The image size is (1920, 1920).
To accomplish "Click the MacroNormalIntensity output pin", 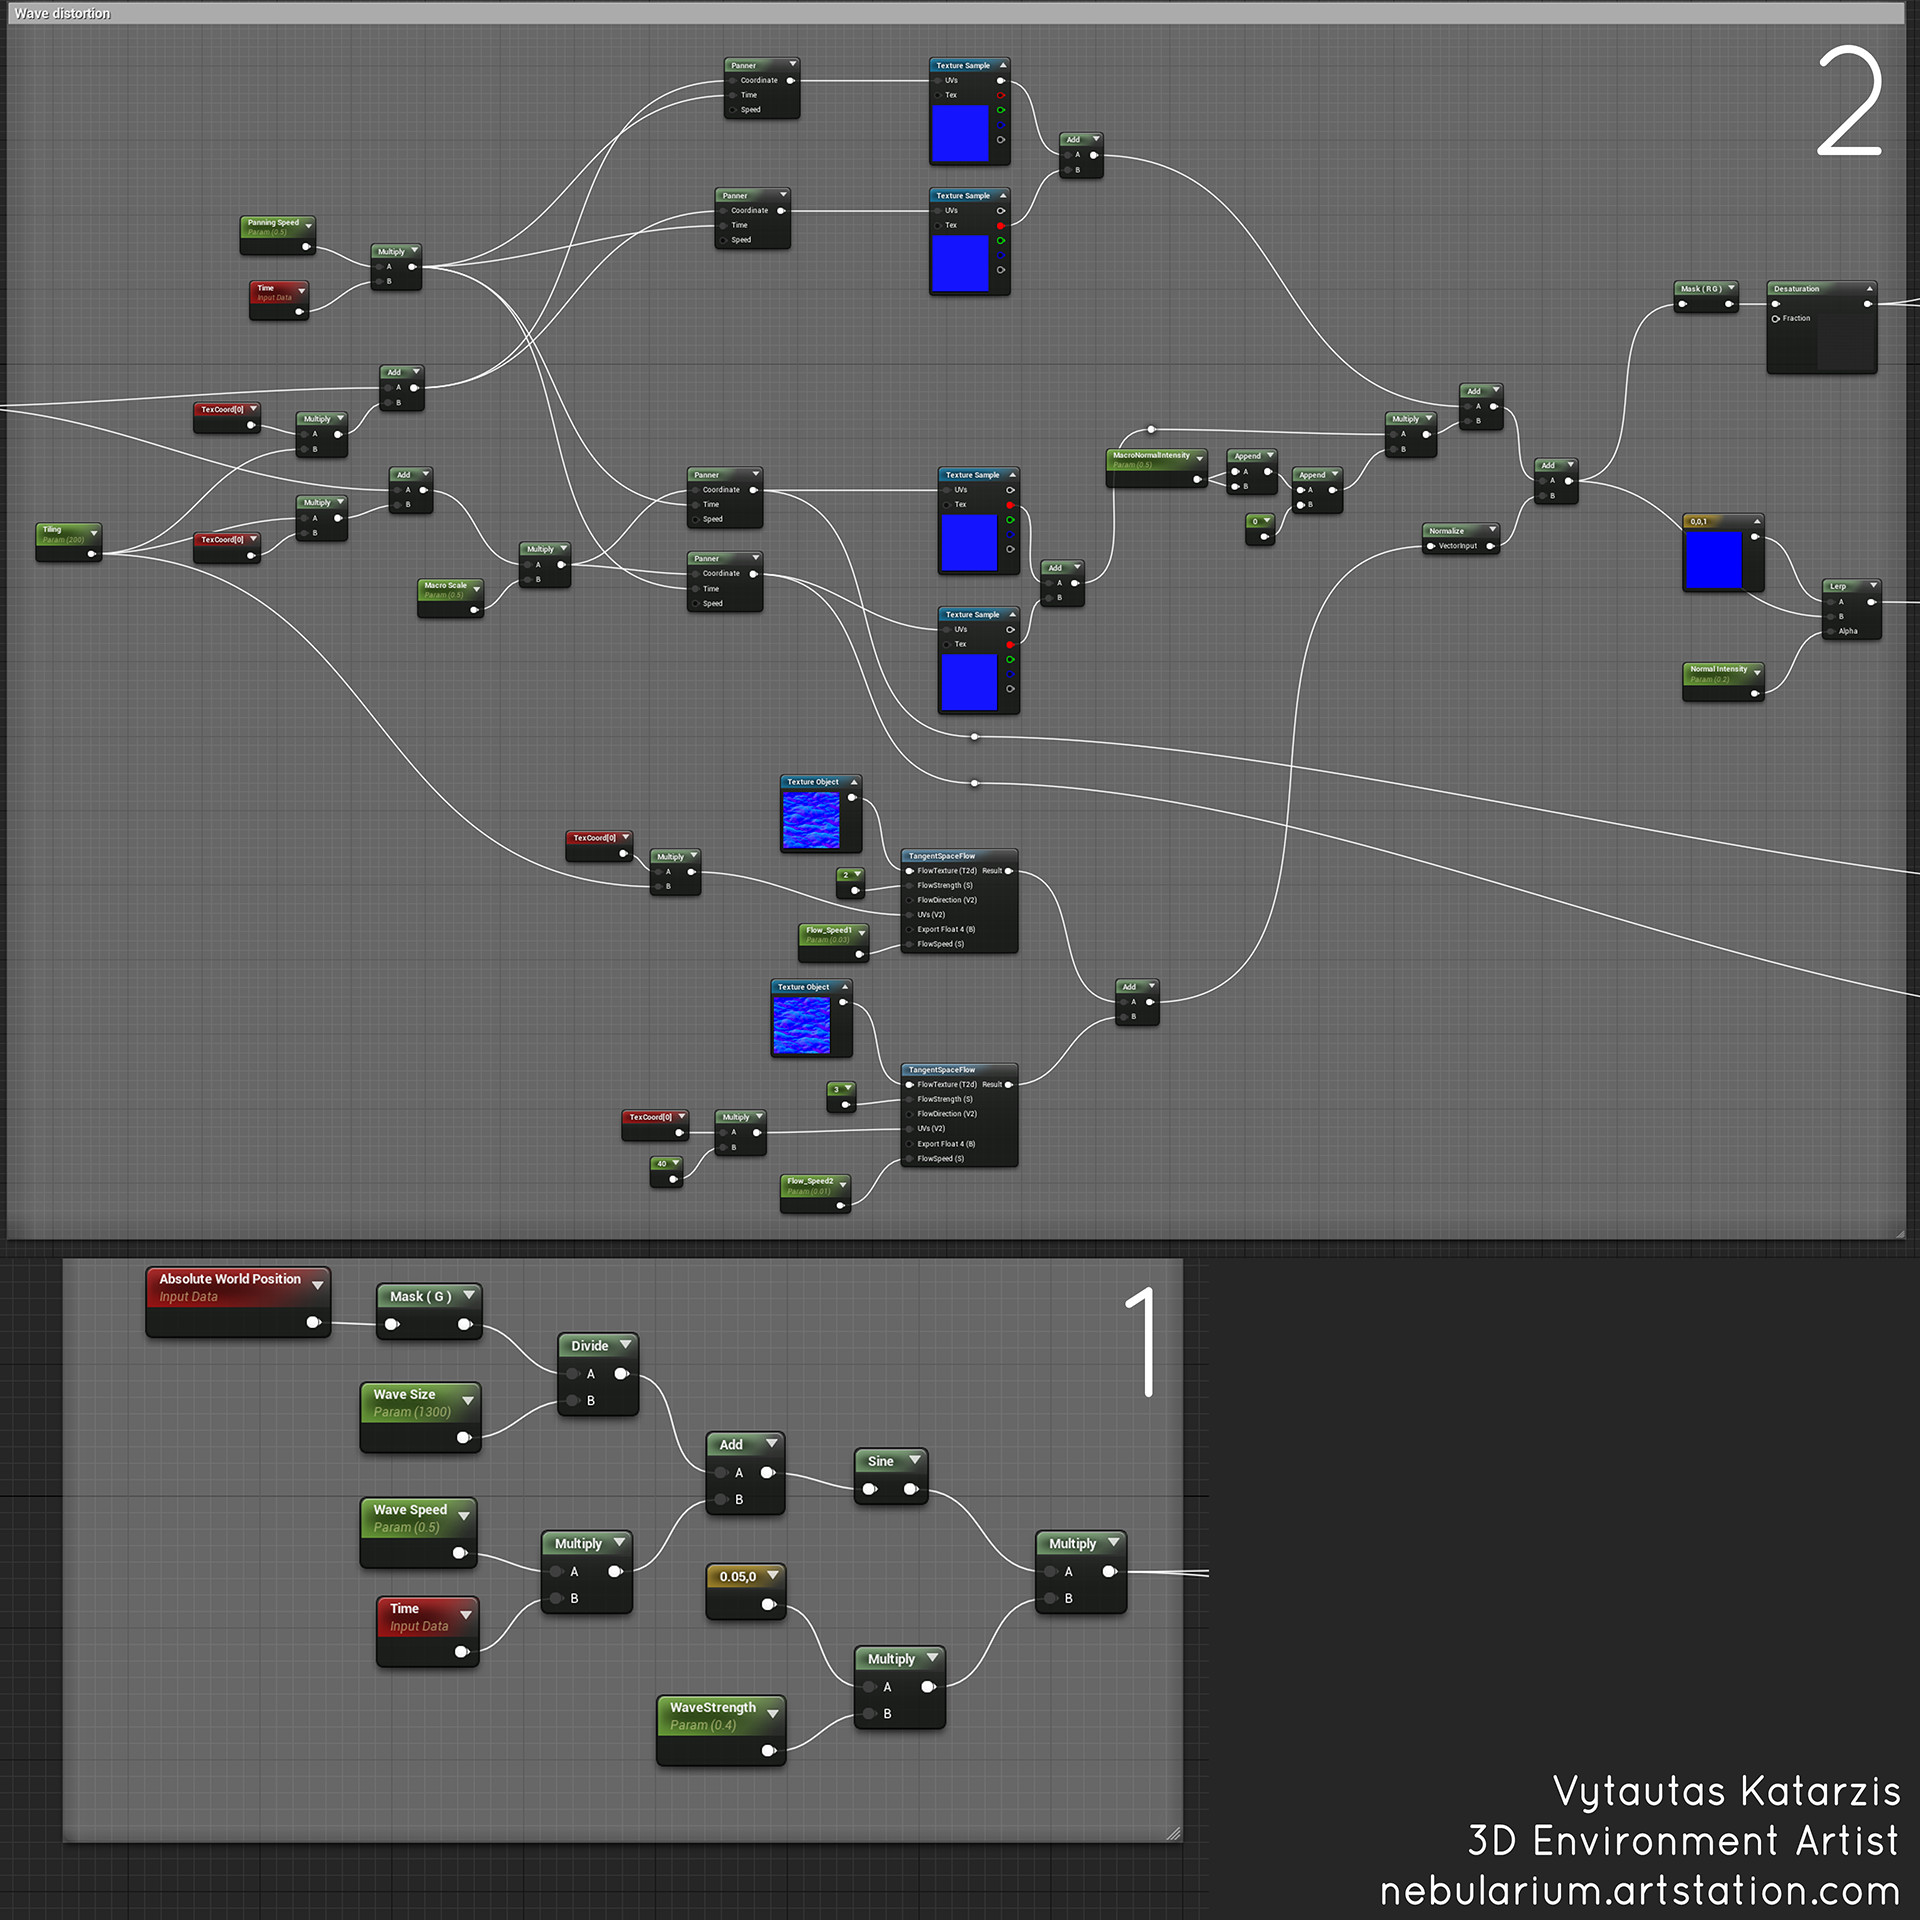I will tap(1197, 479).
